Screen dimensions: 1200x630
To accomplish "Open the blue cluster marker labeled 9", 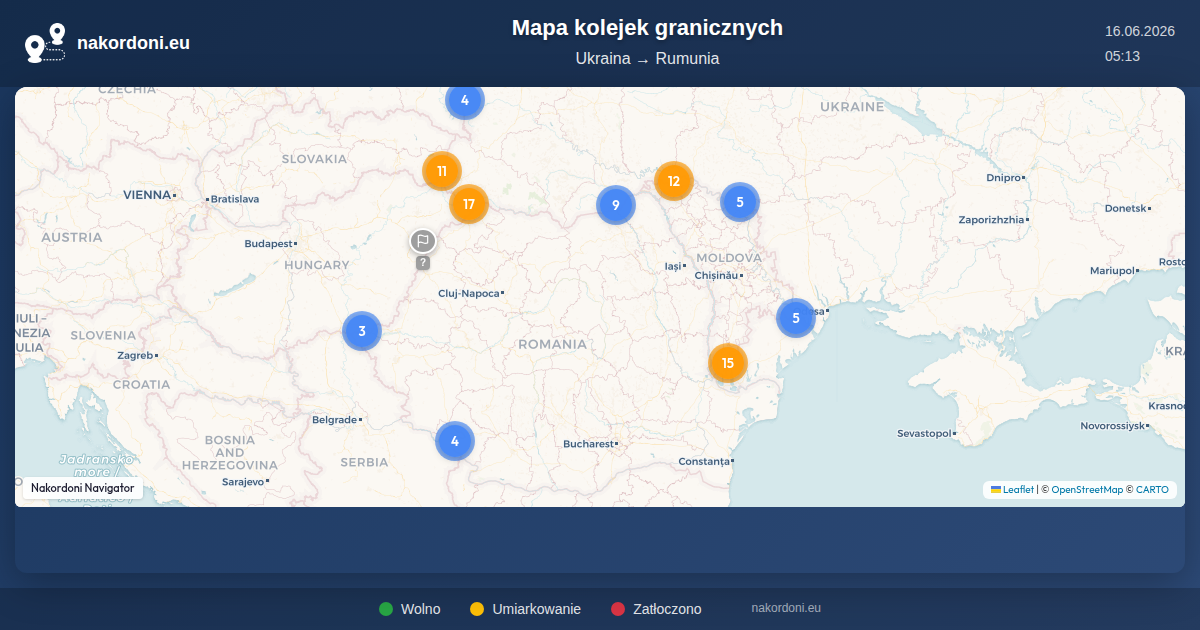I will point(616,205).
